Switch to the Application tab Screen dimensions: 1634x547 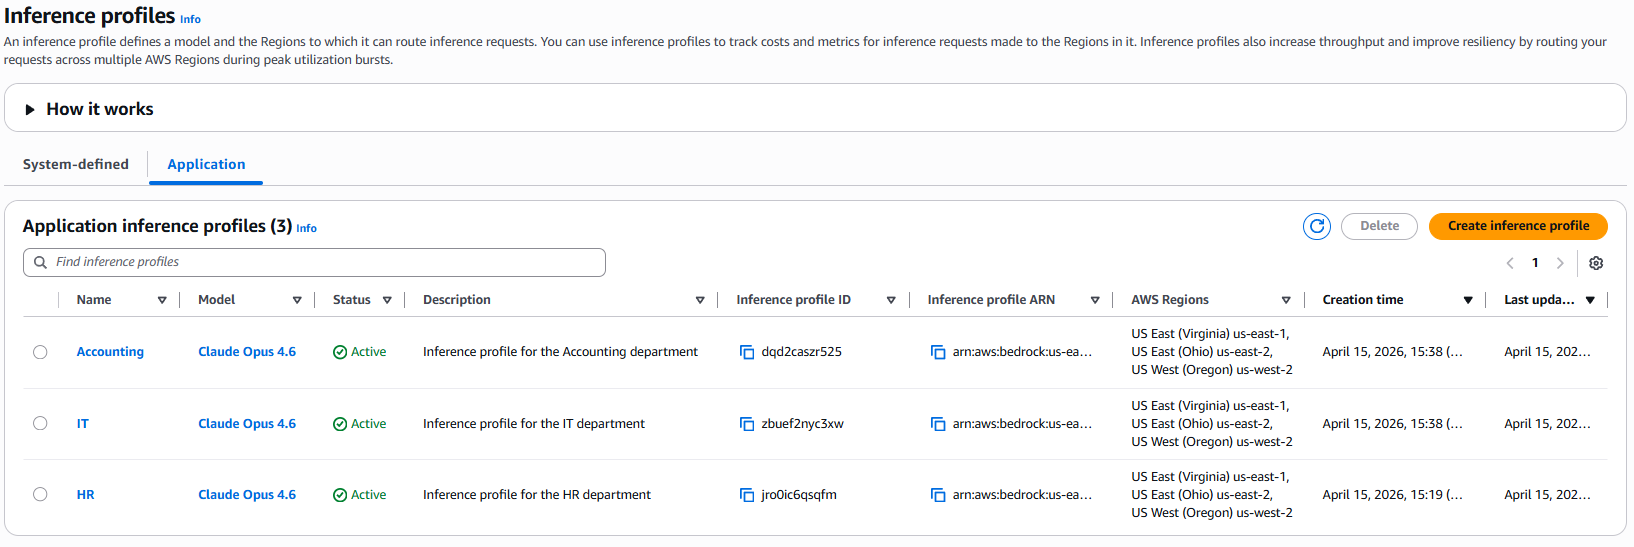pos(206,164)
